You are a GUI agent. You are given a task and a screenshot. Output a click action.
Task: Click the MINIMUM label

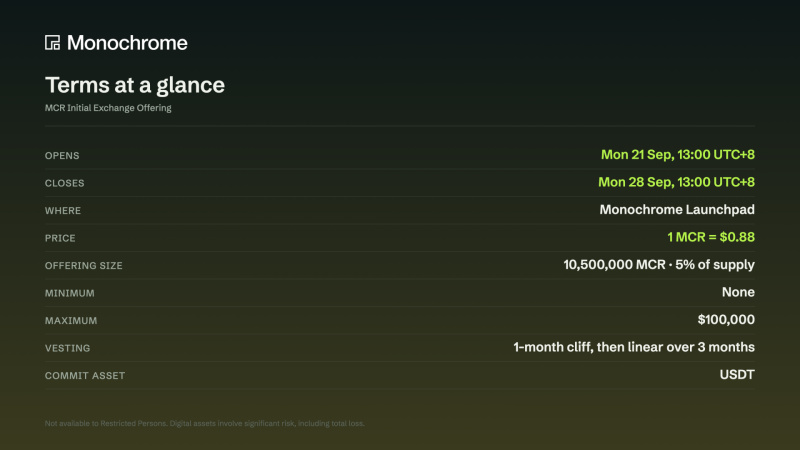click(x=70, y=293)
